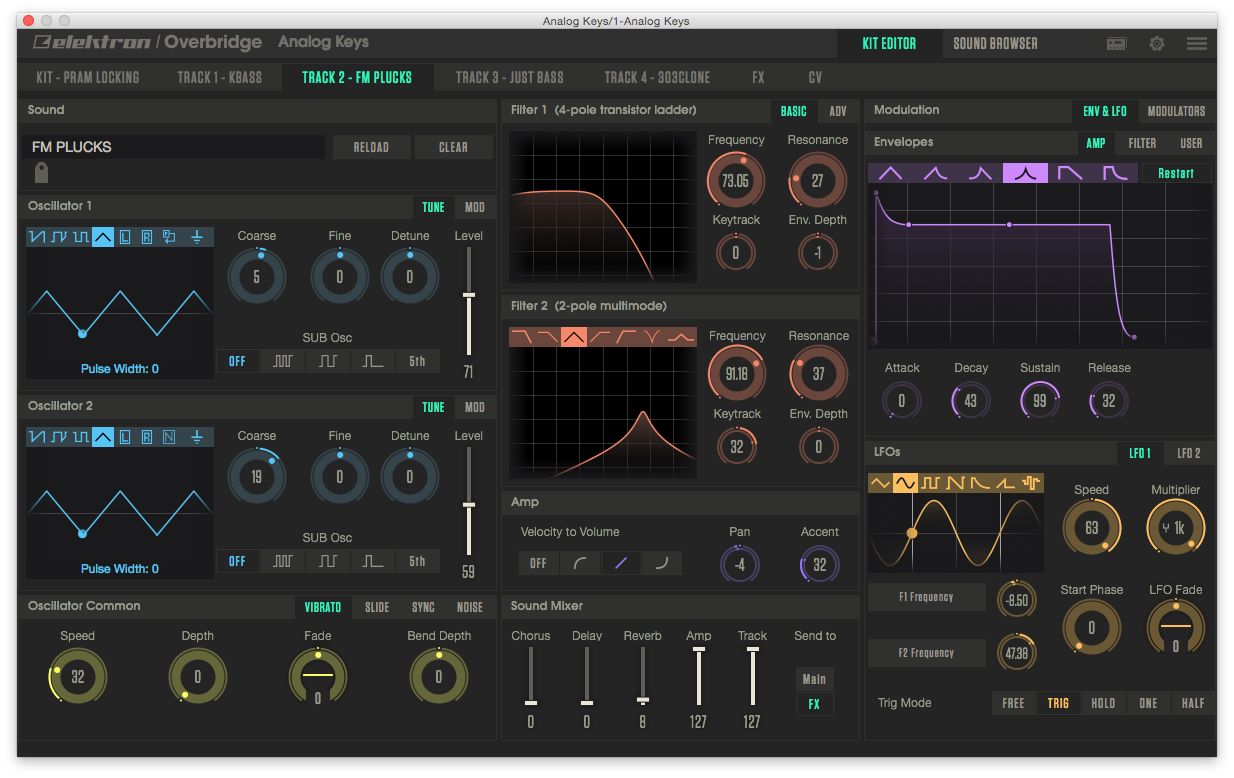Open Filter 1 ADV tab
The width and height of the screenshot is (1234, 778).
click(x=838, y=111)
